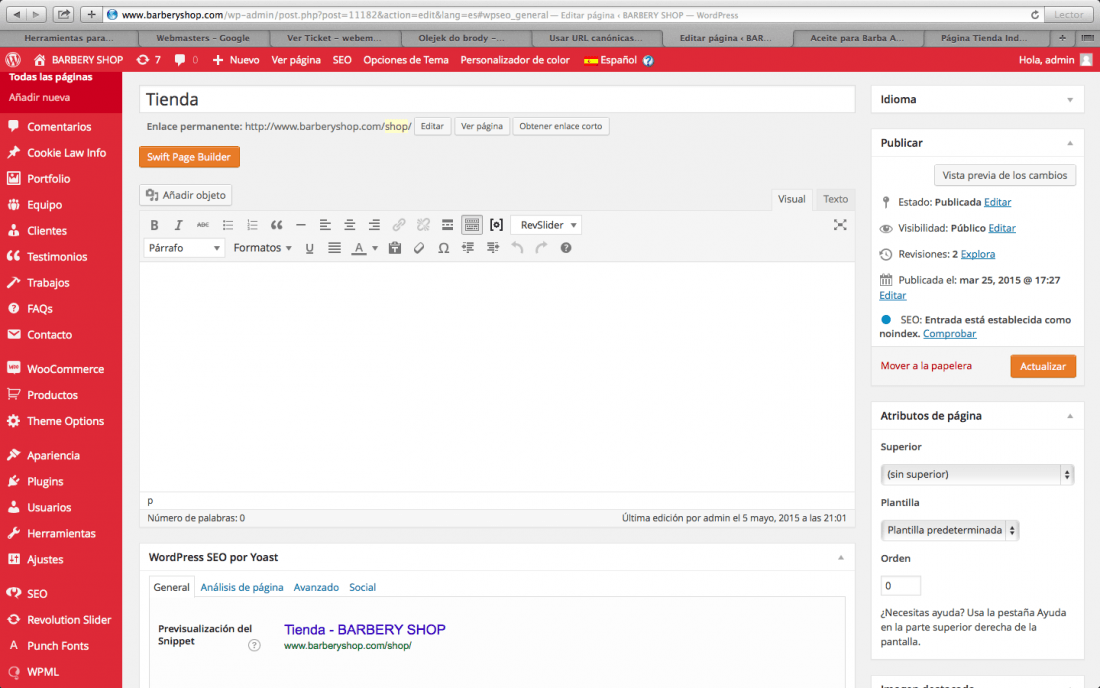Click the insert link icon
The width and height of the screenshot is (1100, 688).
398,225
